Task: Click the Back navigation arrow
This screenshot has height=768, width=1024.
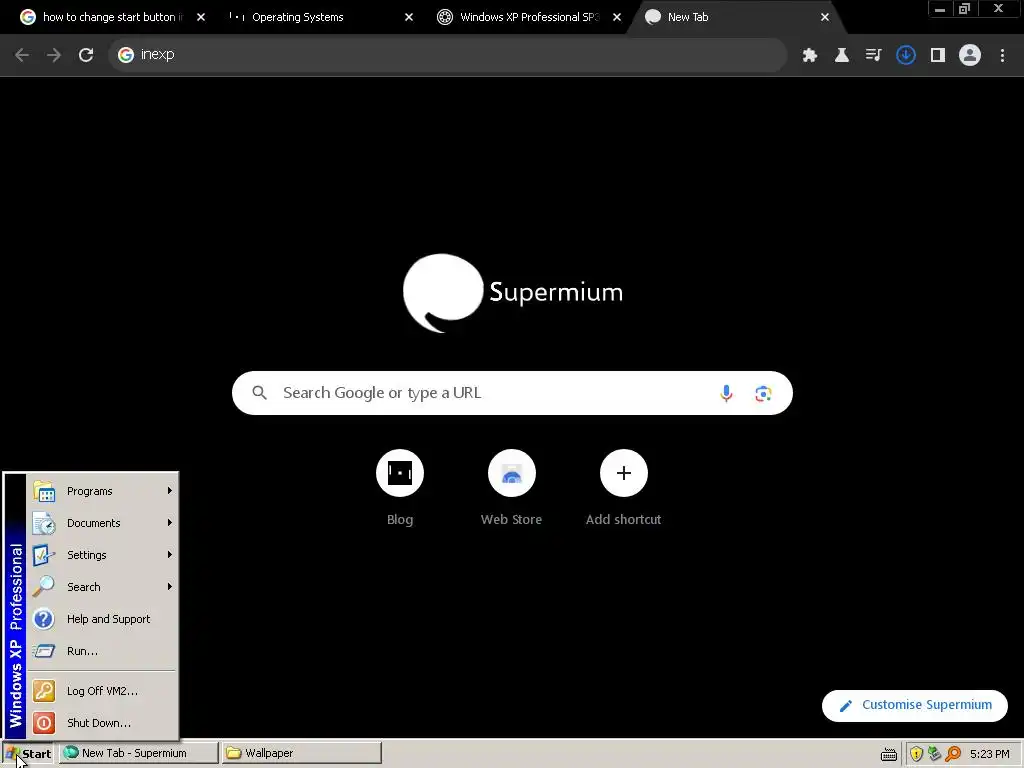Action: click(22, 55)
